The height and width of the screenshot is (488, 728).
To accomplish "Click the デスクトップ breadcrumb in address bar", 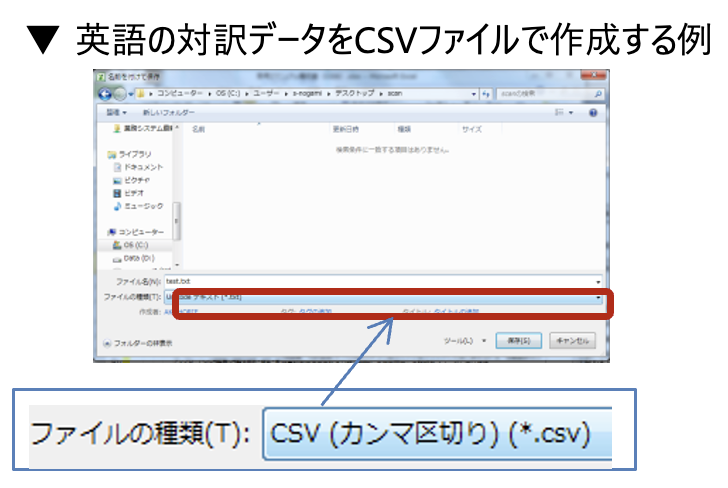I will 354,93.
